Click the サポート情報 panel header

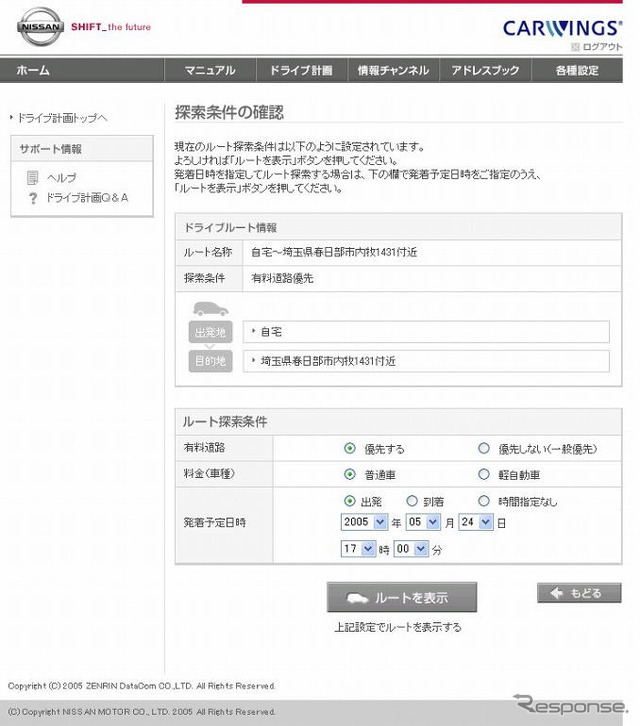pyautogui.click(x=82, y=149)
